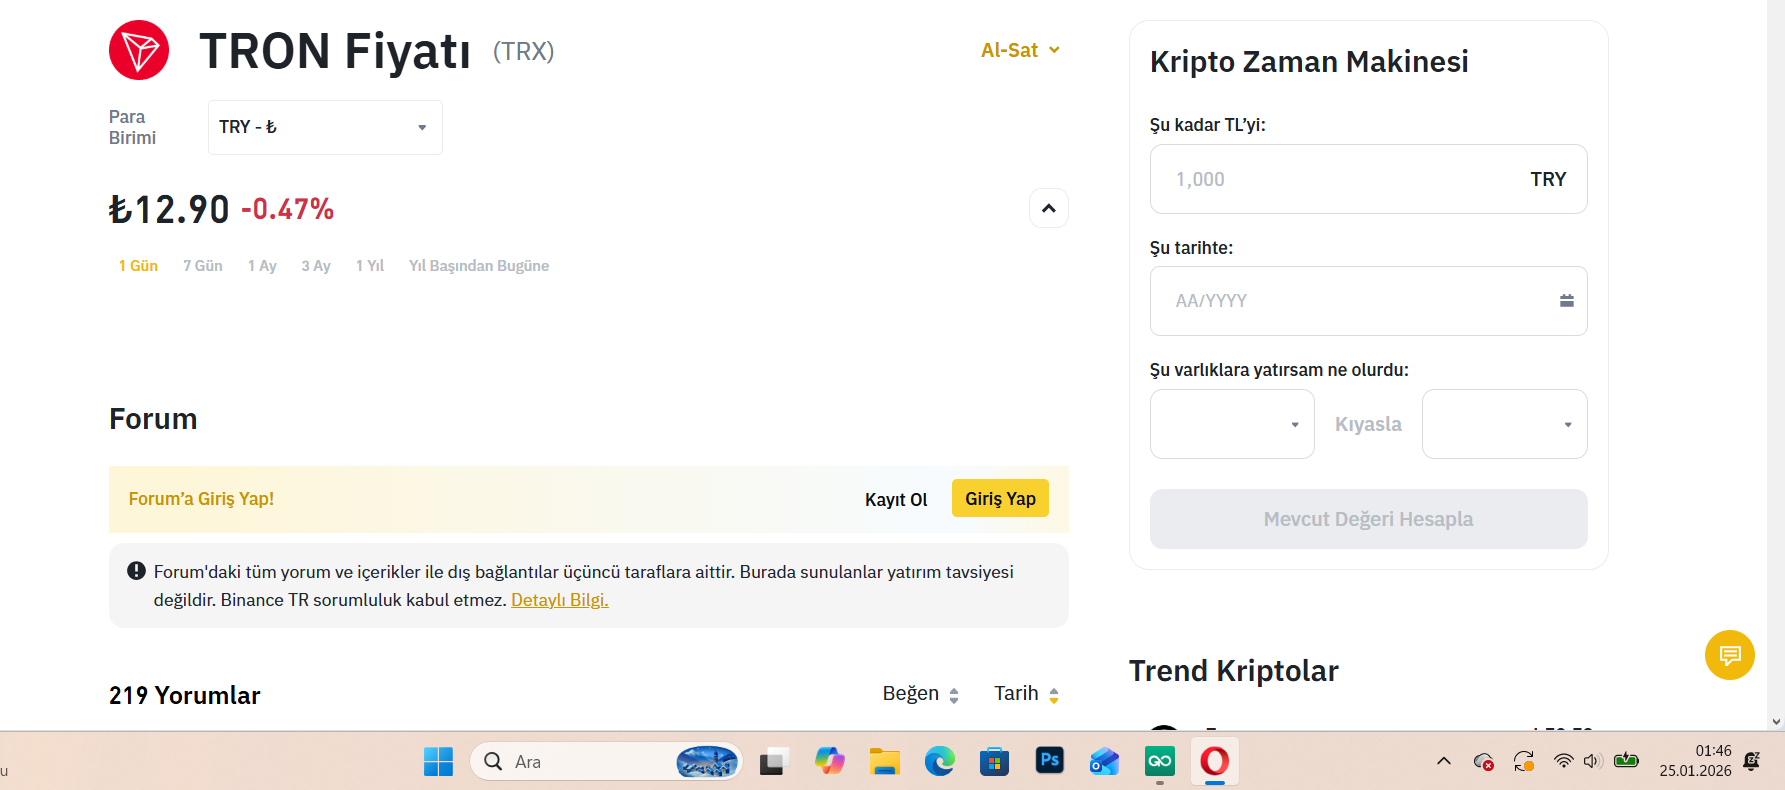Screen dimensions: 1785x790
Task: Select the 1 Ay time range
Action: click(262, 266)
